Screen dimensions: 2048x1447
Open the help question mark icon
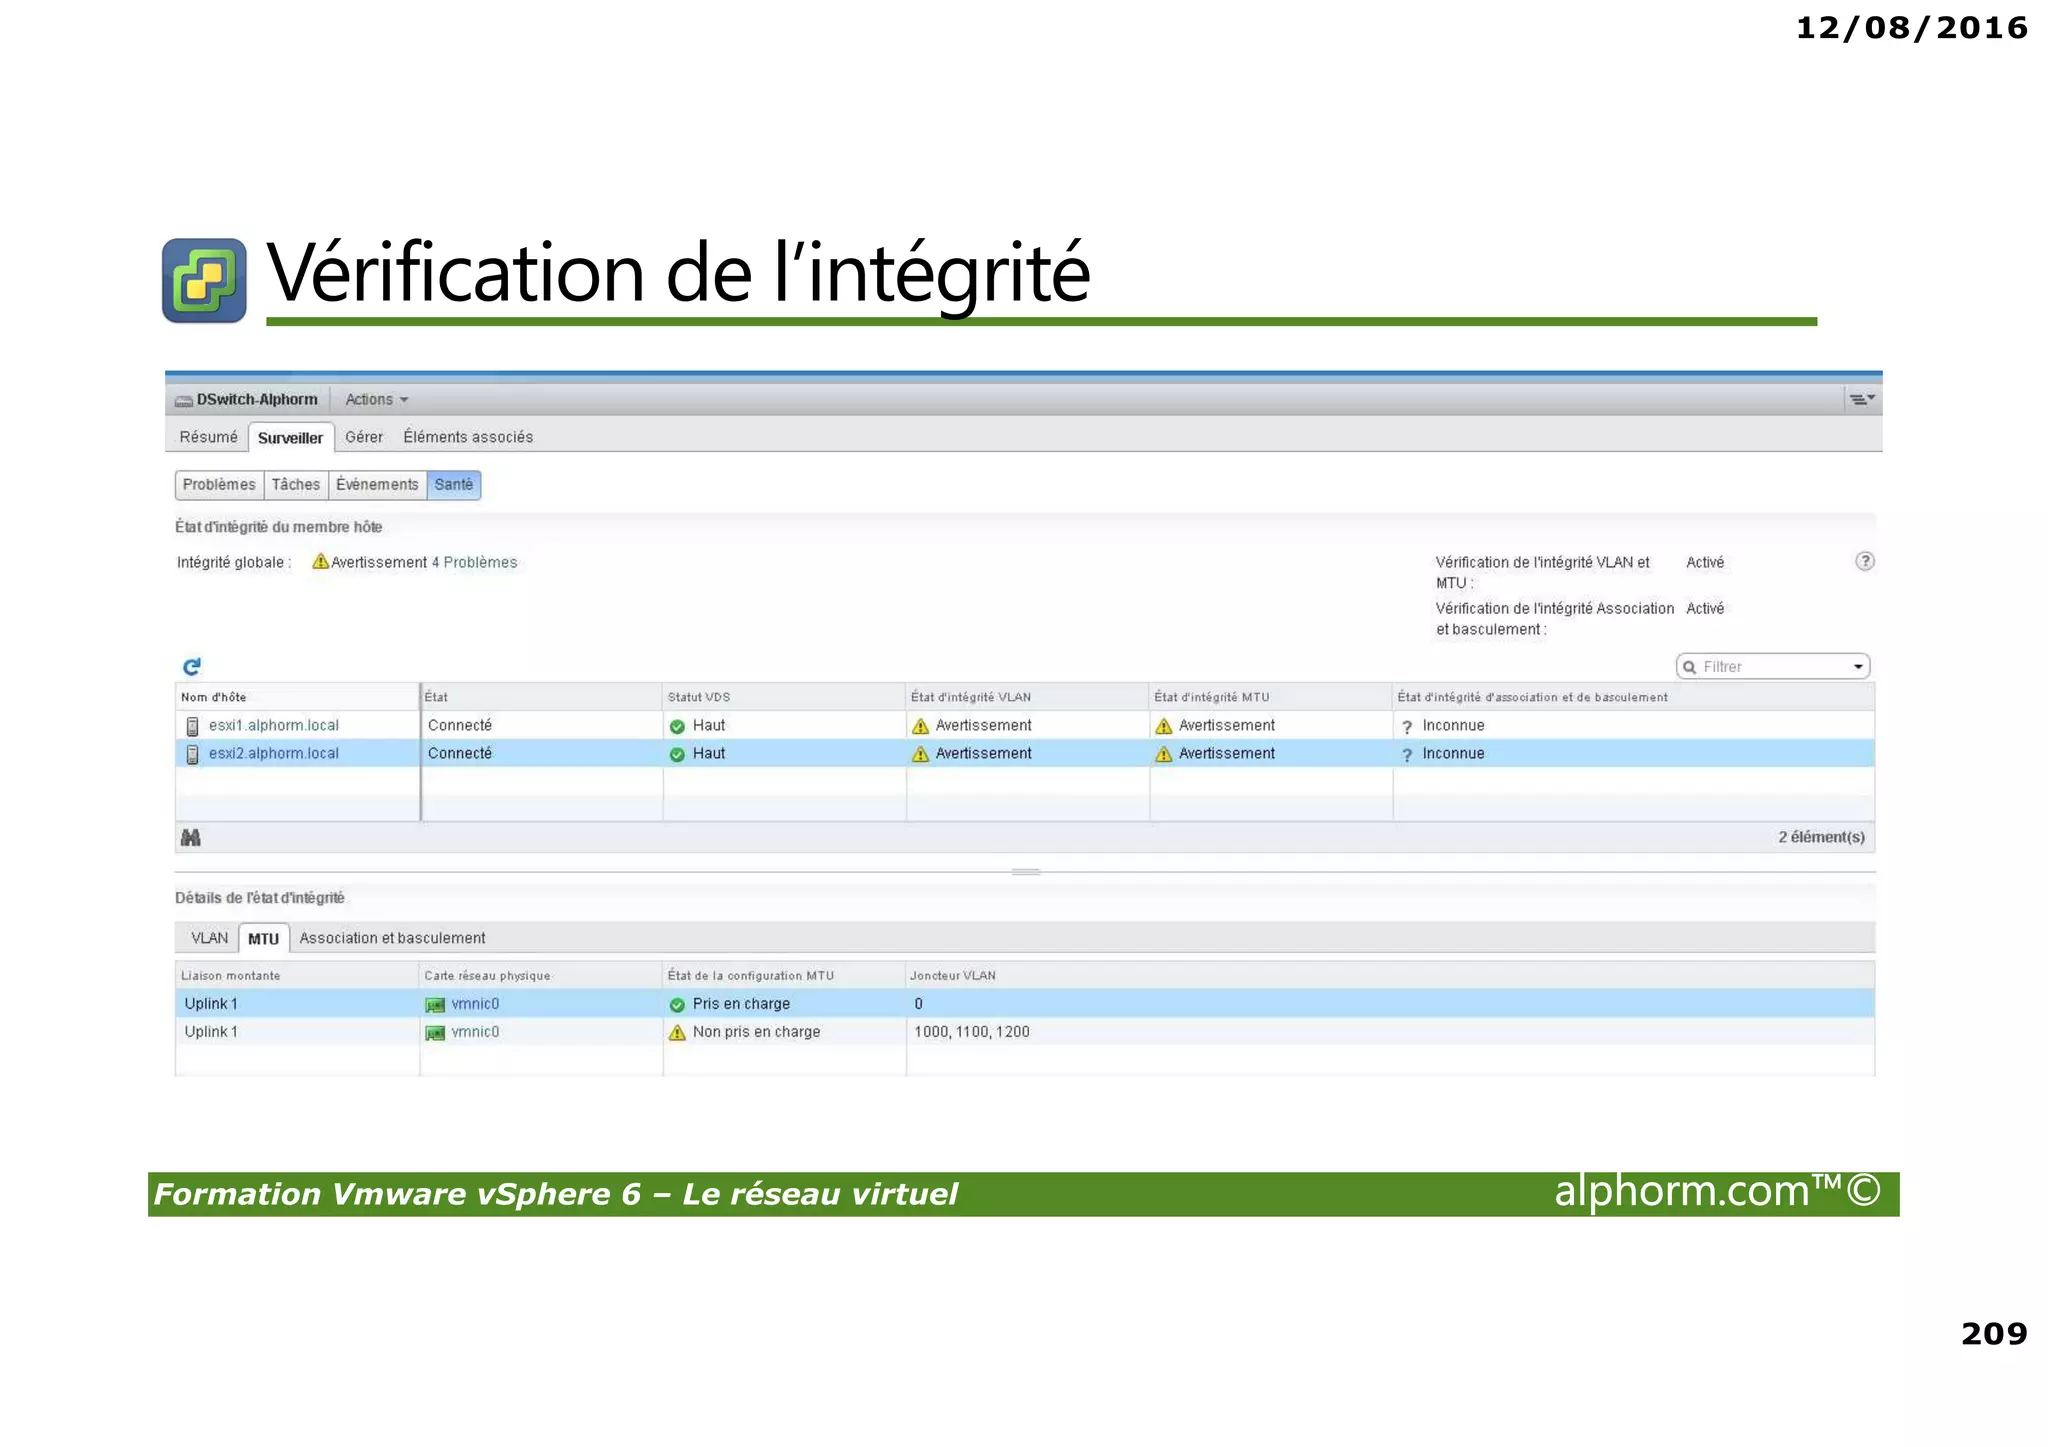[x=1865, y=561]
